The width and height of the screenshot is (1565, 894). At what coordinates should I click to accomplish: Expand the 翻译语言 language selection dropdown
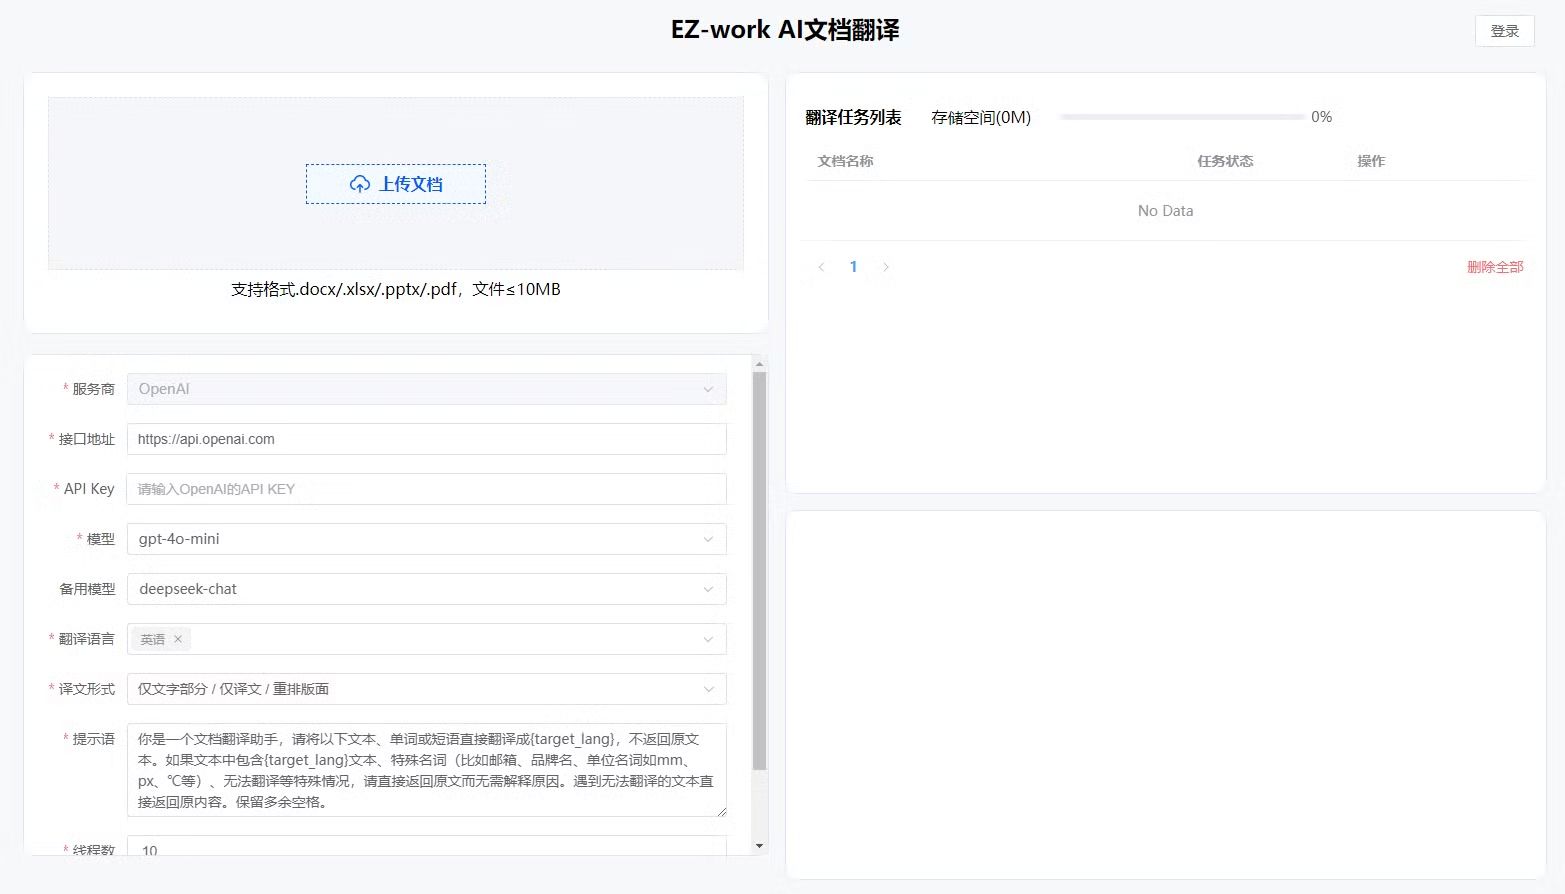click(708, 639)
